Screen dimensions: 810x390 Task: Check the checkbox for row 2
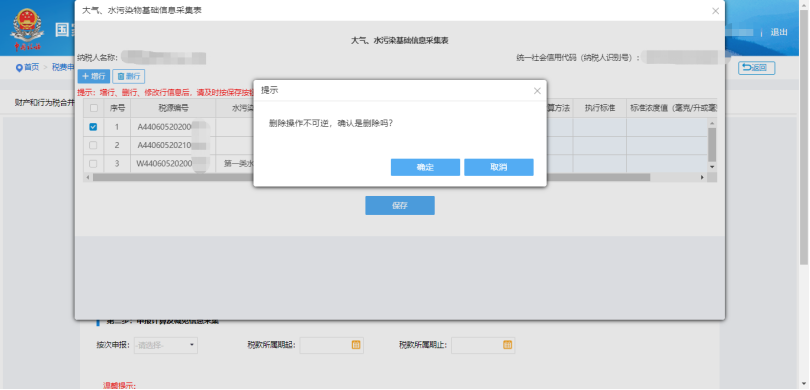point(94,146)
